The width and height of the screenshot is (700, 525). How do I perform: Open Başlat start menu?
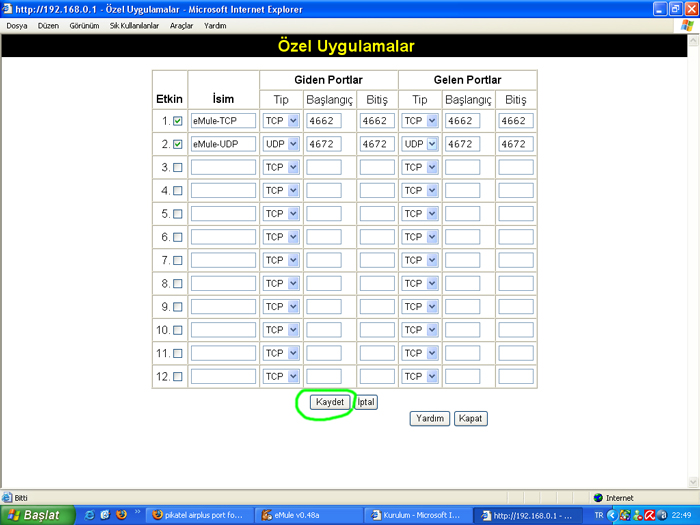[x=38, y=515]
